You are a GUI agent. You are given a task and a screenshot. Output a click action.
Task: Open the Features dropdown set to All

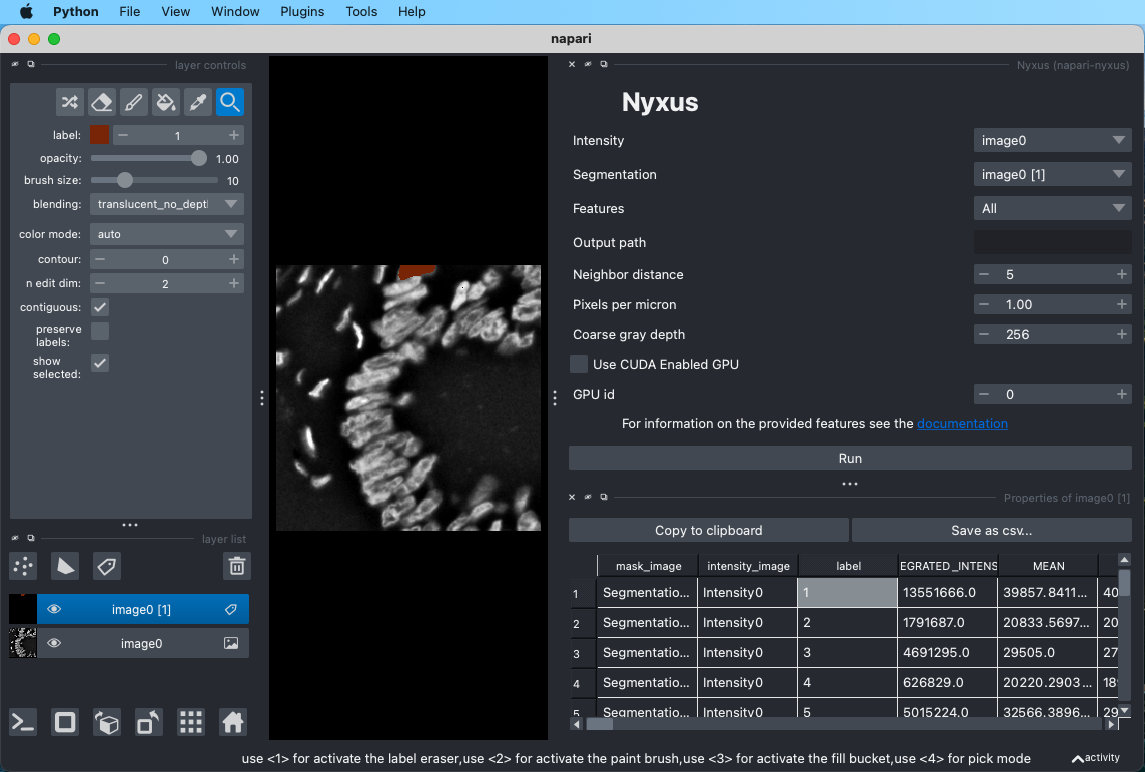(x=1052, y=209)
